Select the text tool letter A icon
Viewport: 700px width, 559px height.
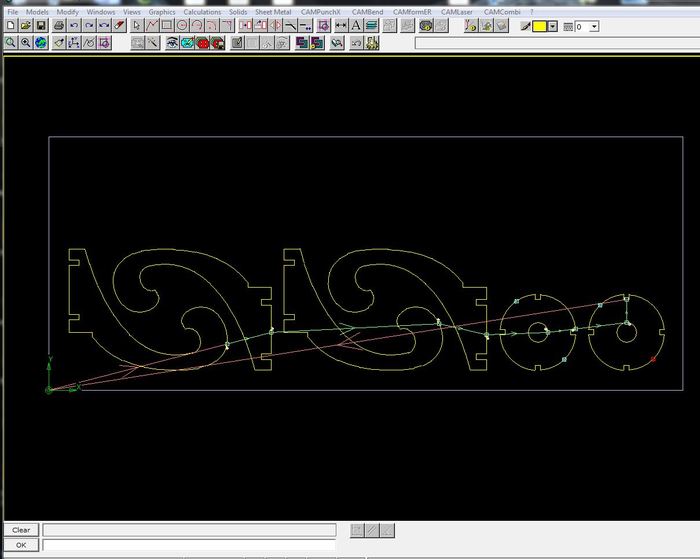point(356,26)
